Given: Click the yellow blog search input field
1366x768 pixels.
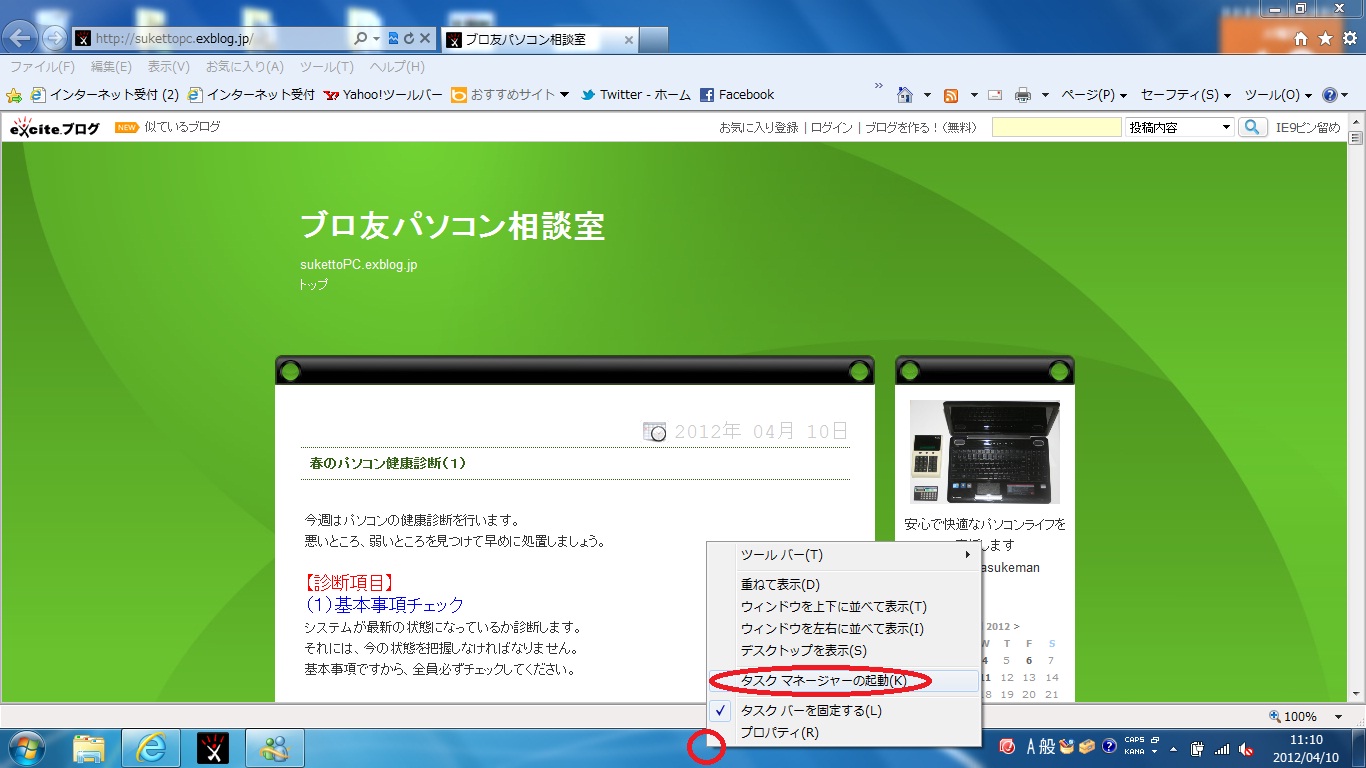Looking at the screenshot, I should click(x=1057, y=127).
